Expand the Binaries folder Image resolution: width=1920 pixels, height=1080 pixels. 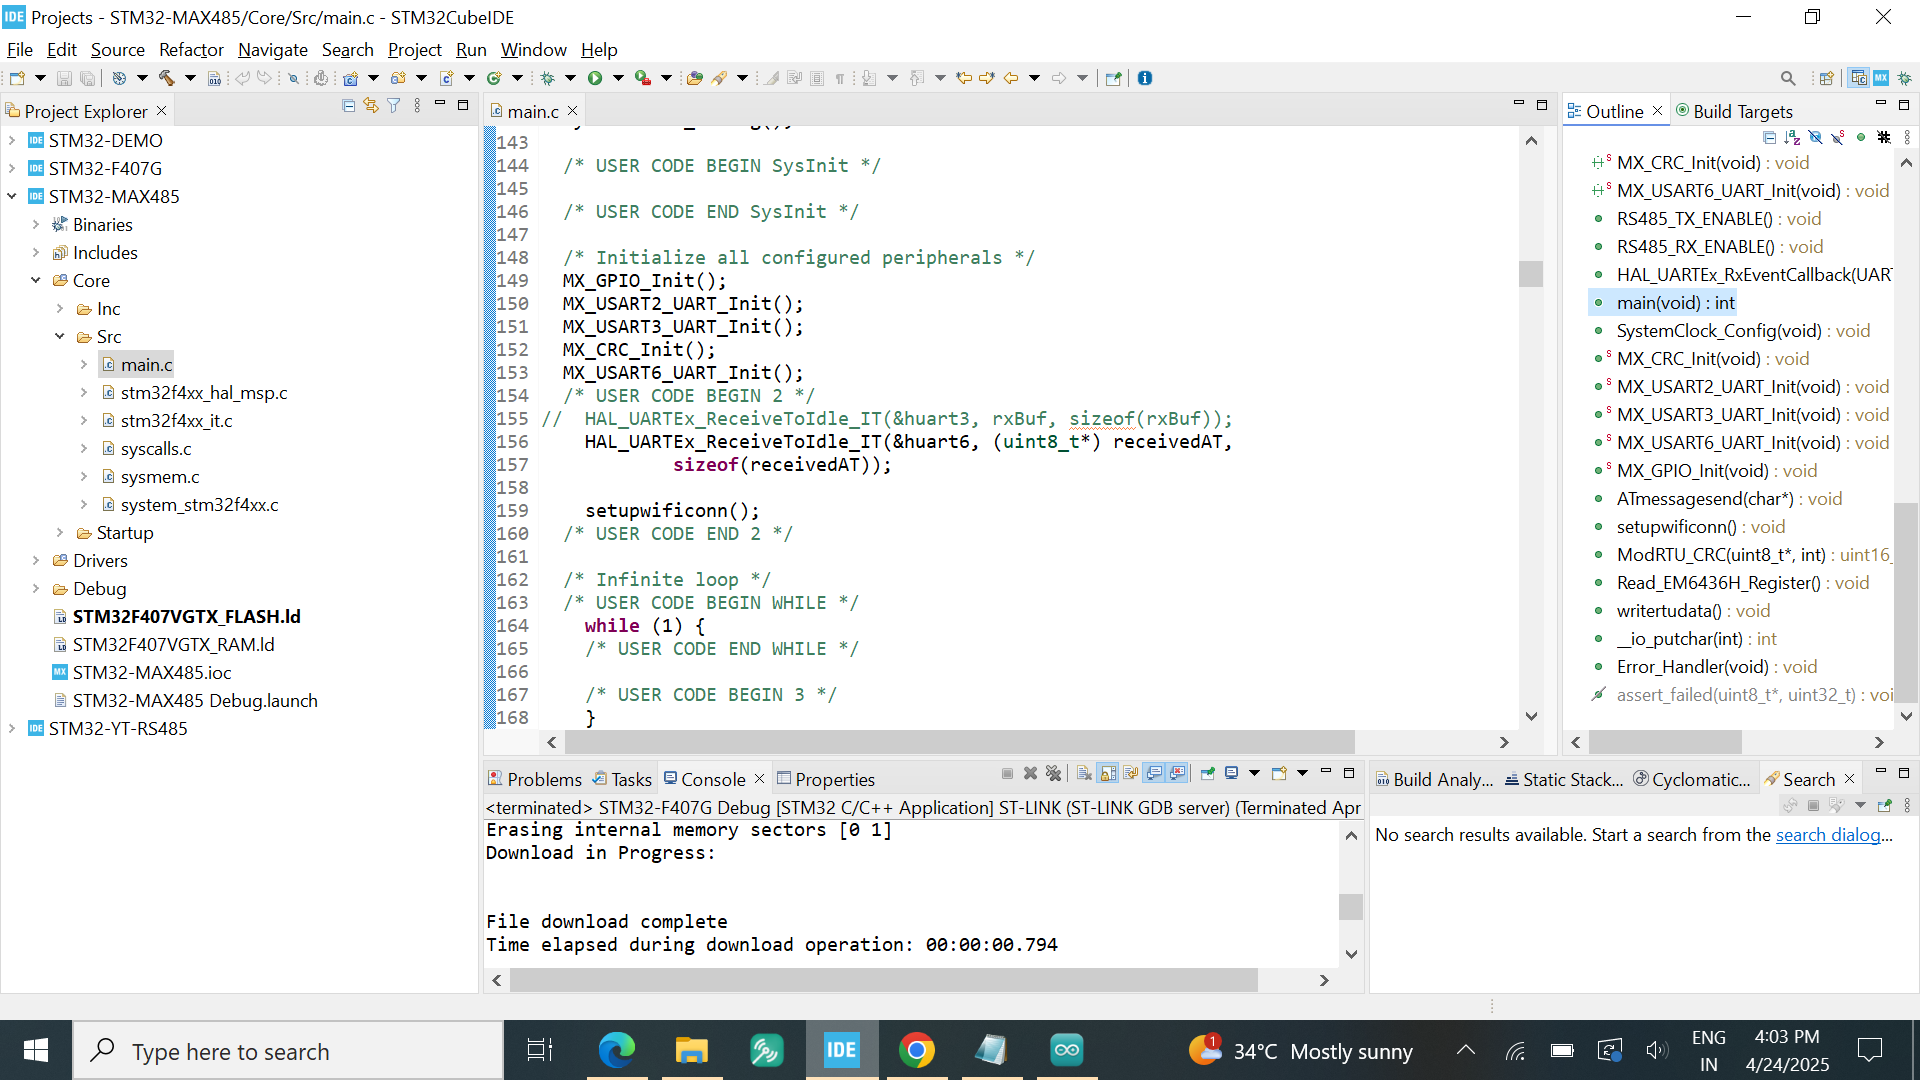click(36, 225)
